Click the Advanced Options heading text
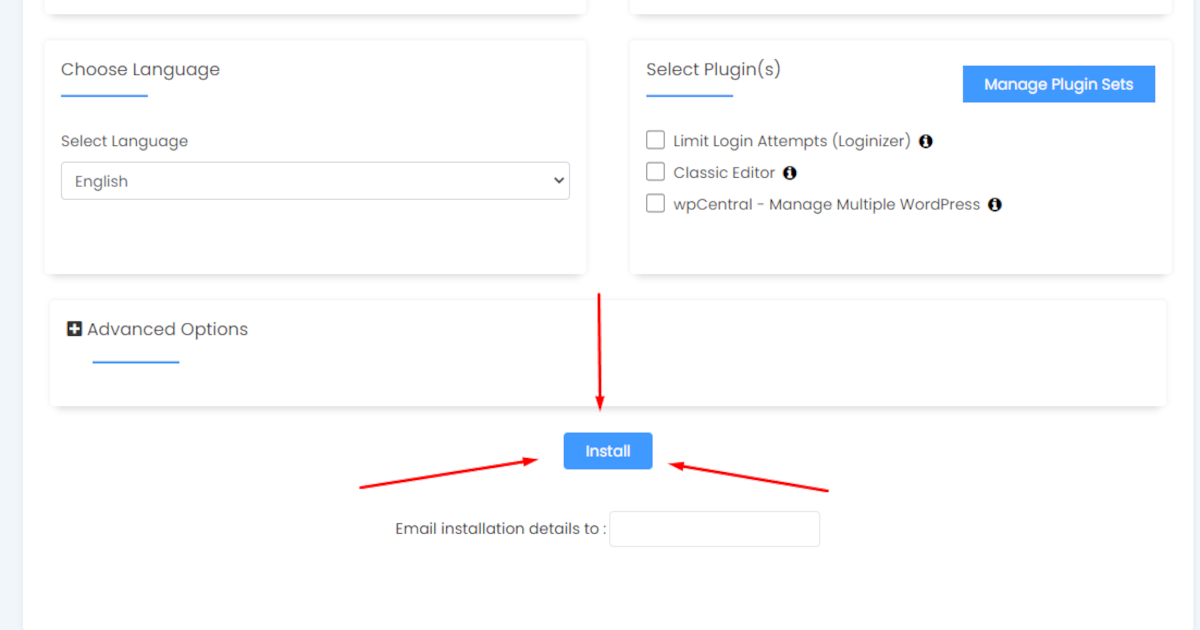The image size is (1200, 630). click(x=167, y=329)
